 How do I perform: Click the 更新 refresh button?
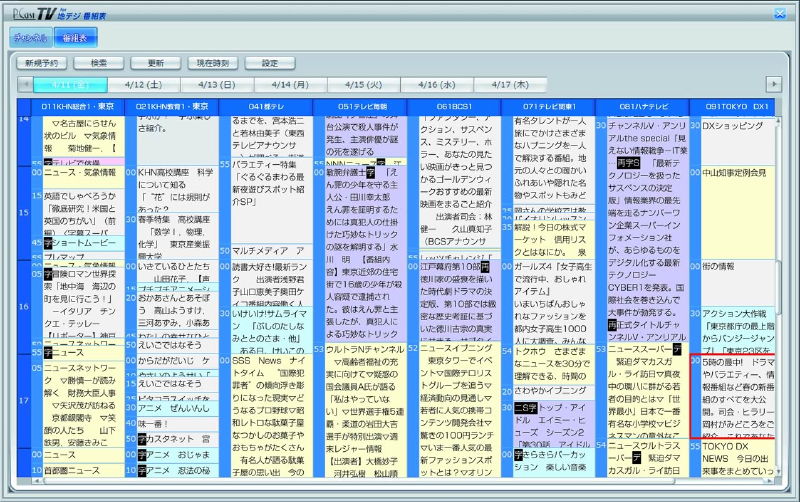point(156,62)
